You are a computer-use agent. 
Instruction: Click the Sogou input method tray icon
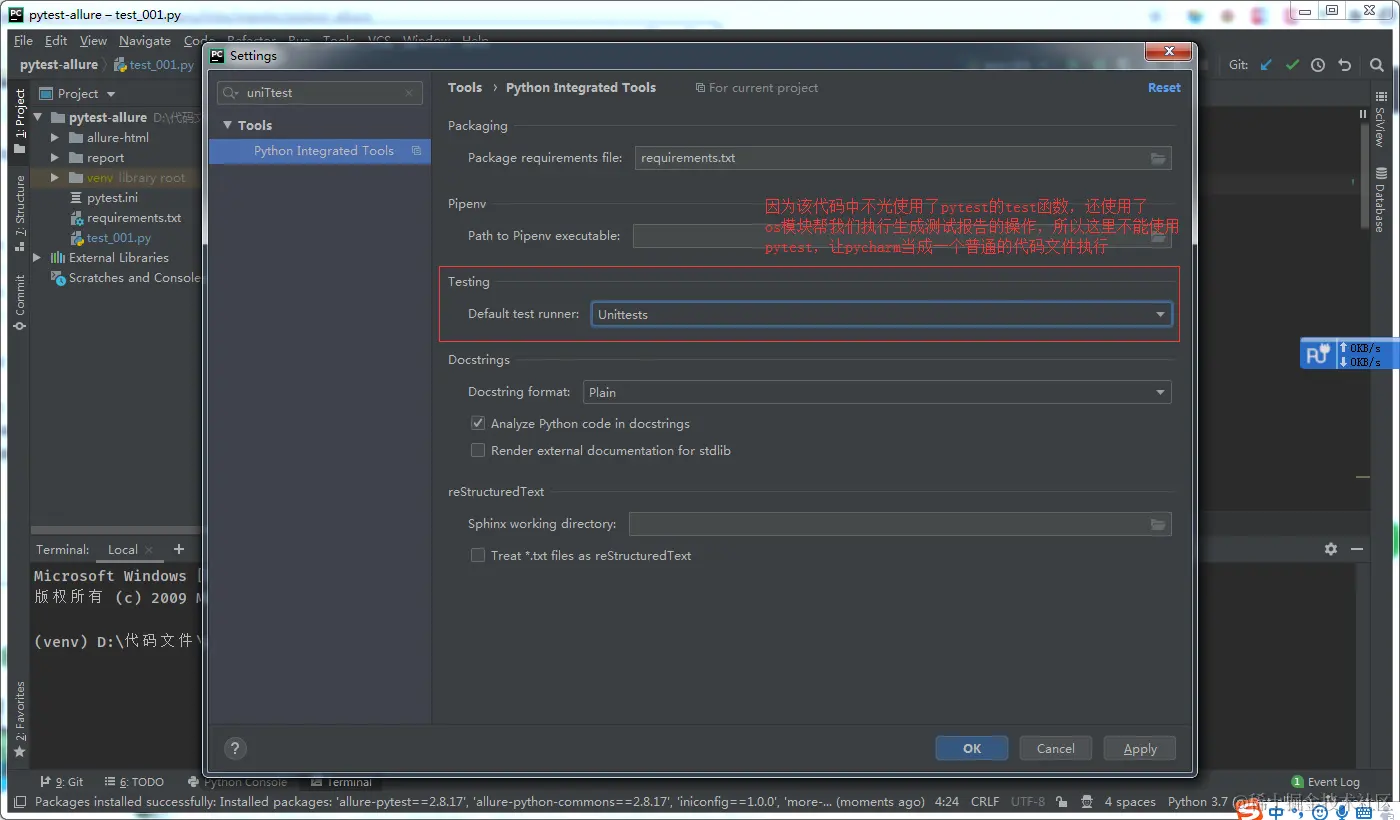tap(1249, 811)
